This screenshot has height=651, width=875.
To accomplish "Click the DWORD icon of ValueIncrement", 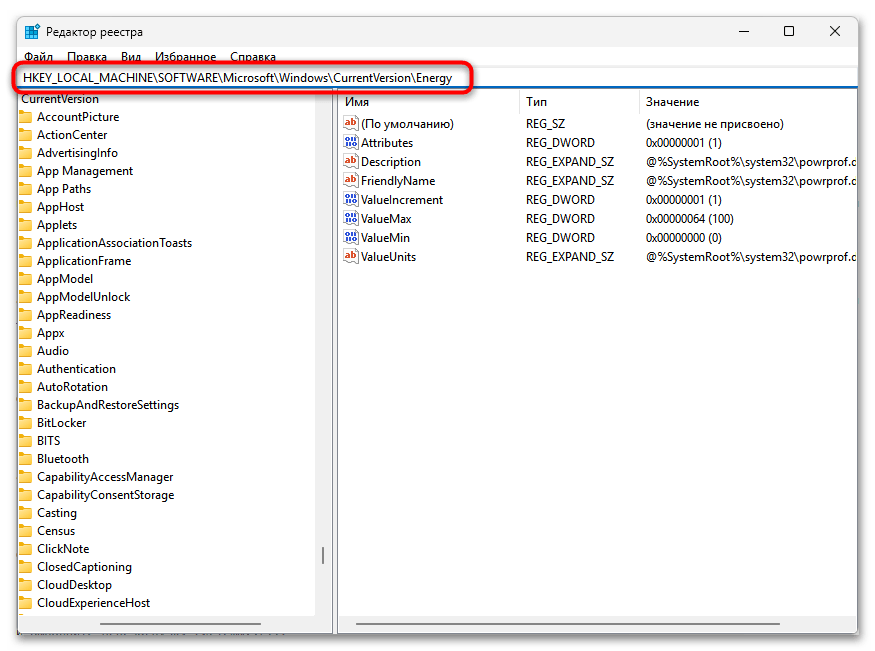I will pyautogui.click(x=350, y=199).
